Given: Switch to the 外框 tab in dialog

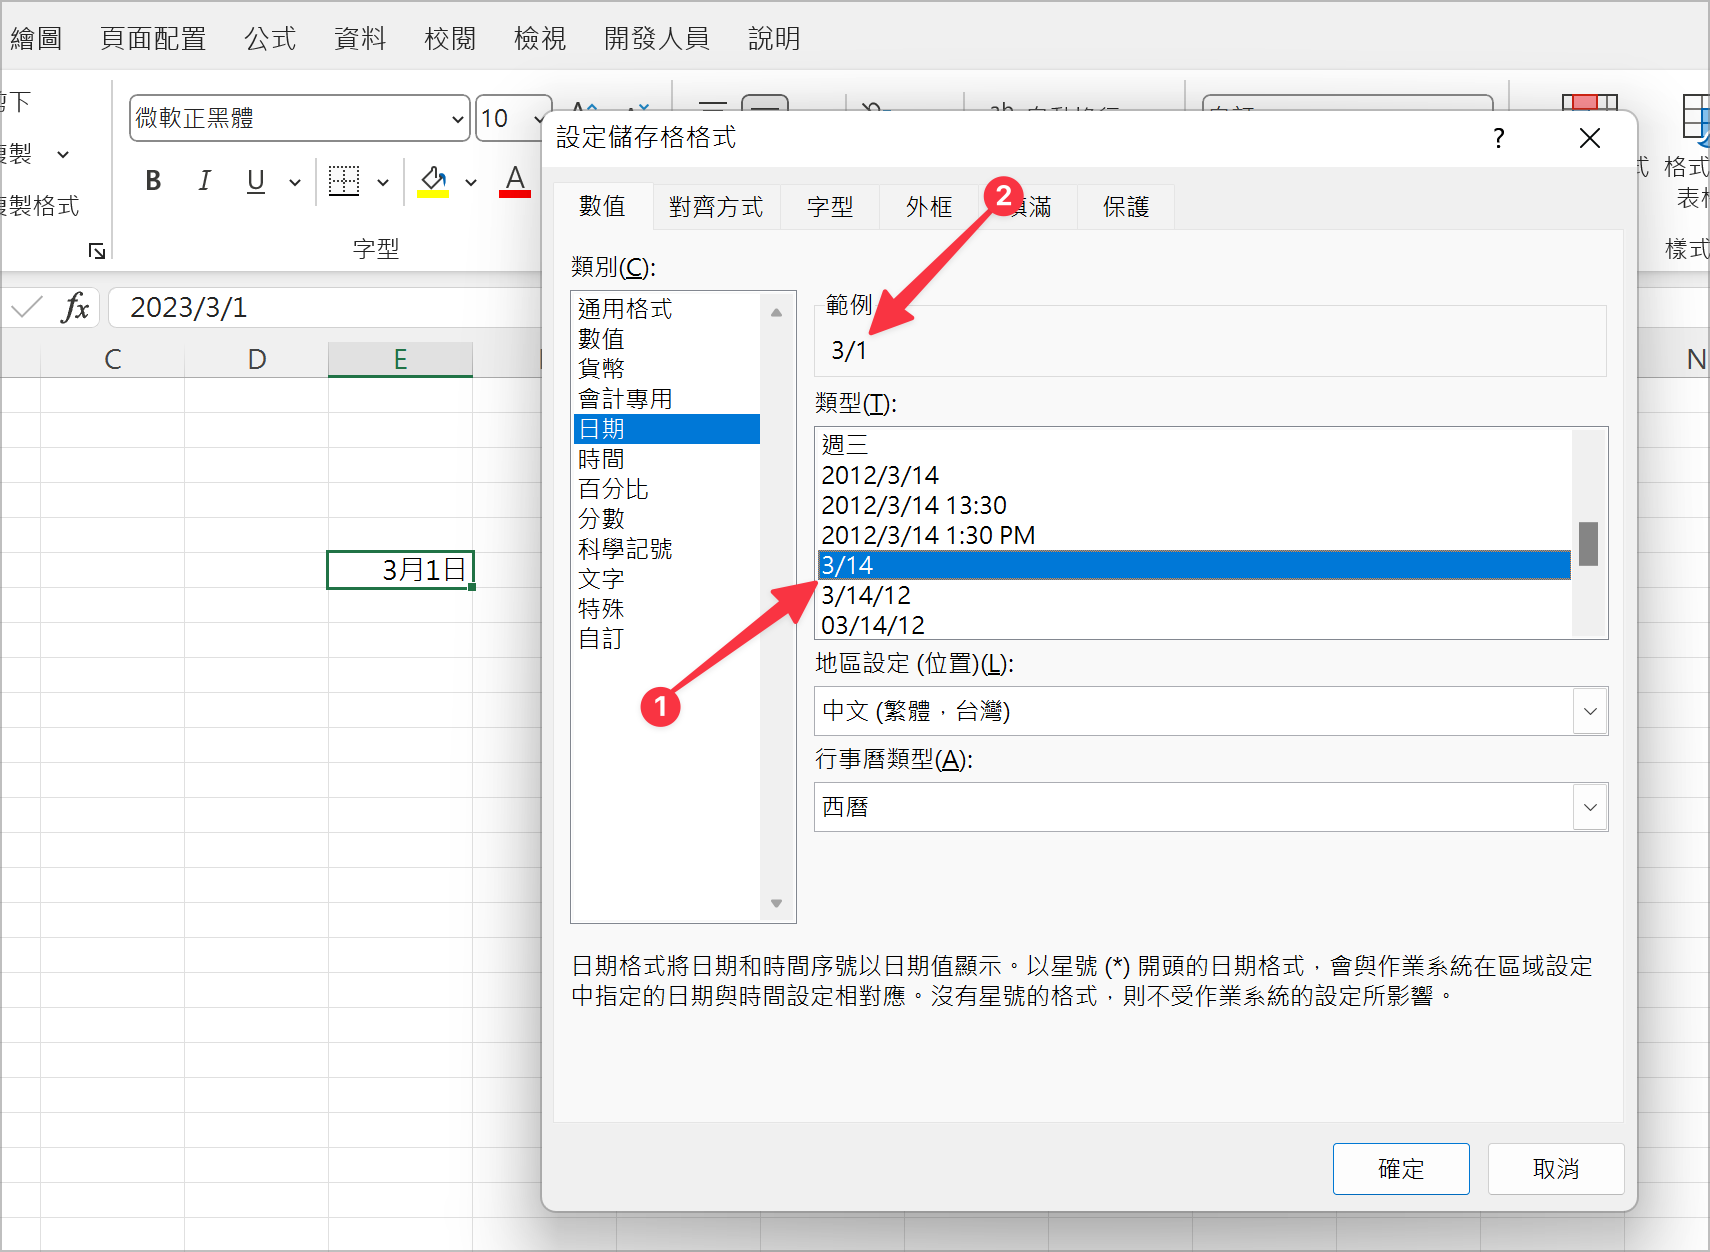Looking at the screenshot, I should (x=928, y=207).
